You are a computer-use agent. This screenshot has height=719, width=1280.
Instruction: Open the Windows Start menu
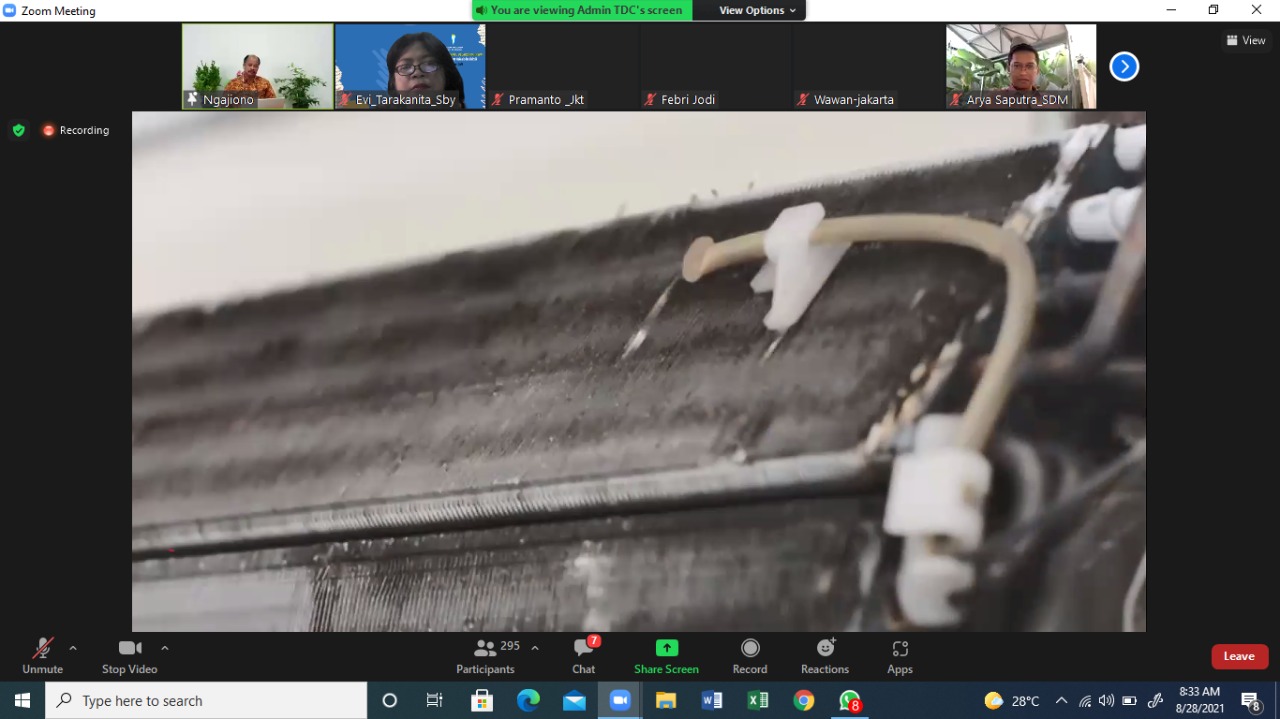(x=22, y=700)
